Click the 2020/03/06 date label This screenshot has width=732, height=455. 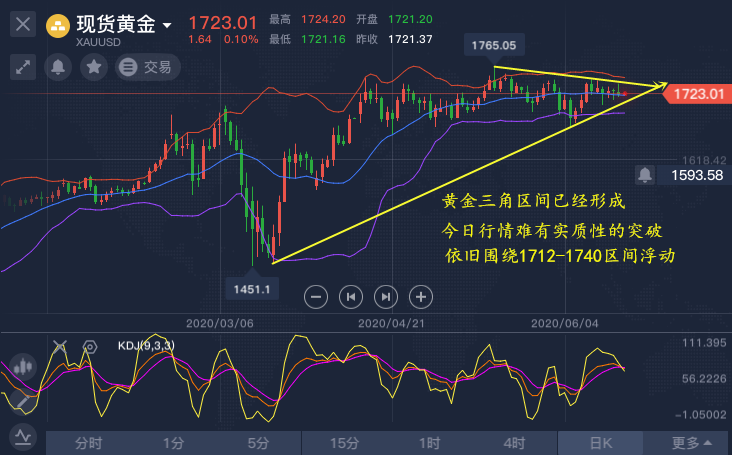tap(220, 323)
